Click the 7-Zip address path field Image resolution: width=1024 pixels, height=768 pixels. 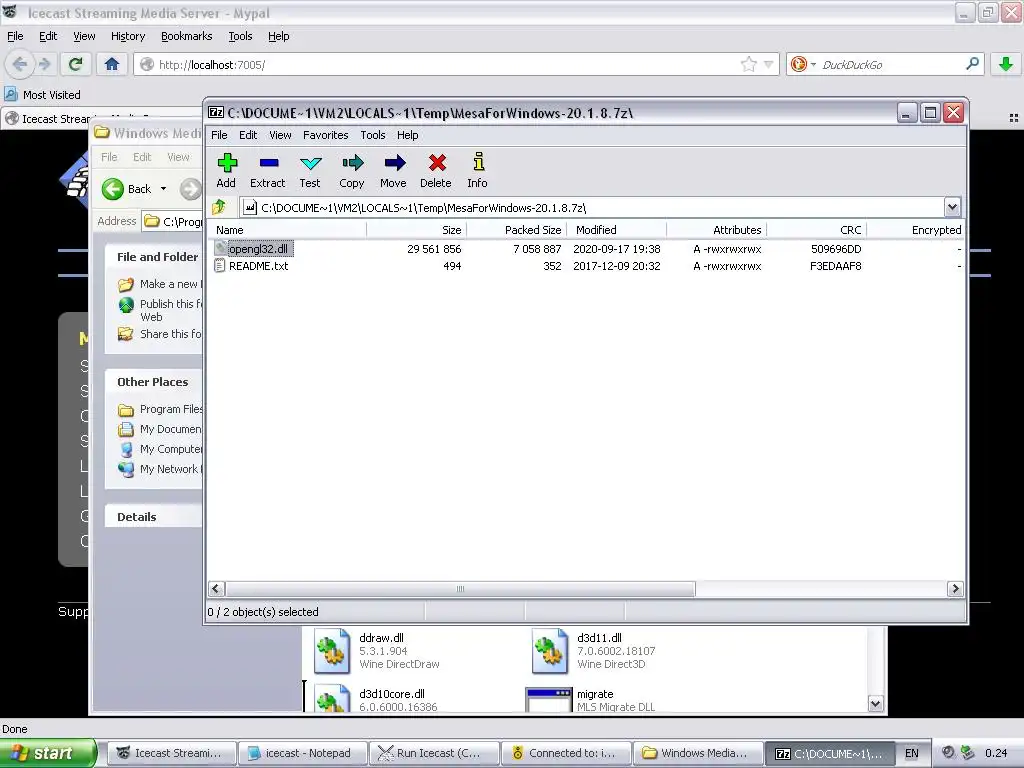point(593,208)
